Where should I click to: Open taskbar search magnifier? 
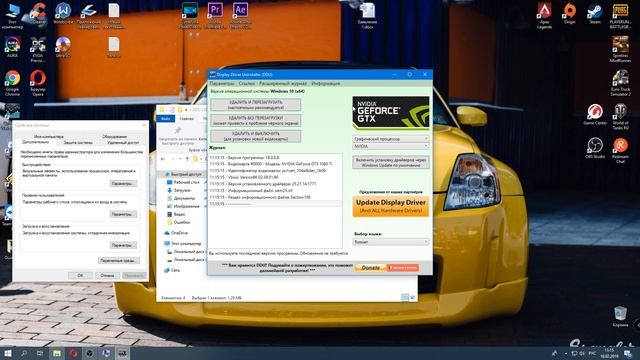(24, 353)
